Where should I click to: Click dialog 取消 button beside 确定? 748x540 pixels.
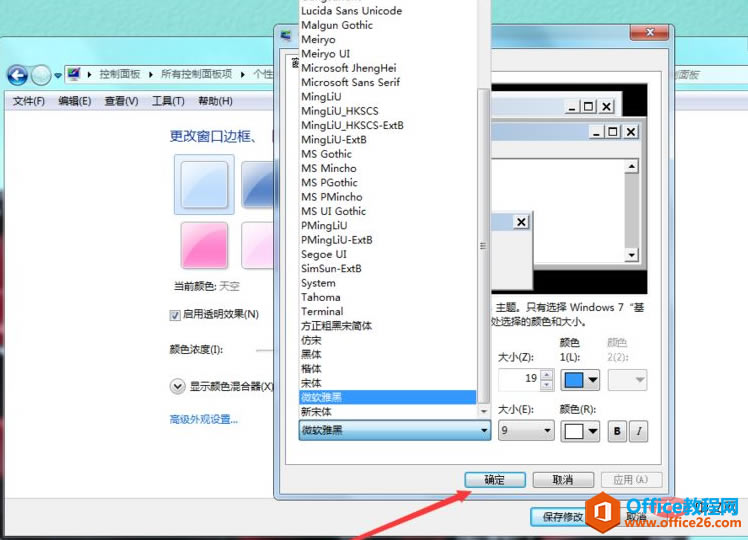(563, 480)
